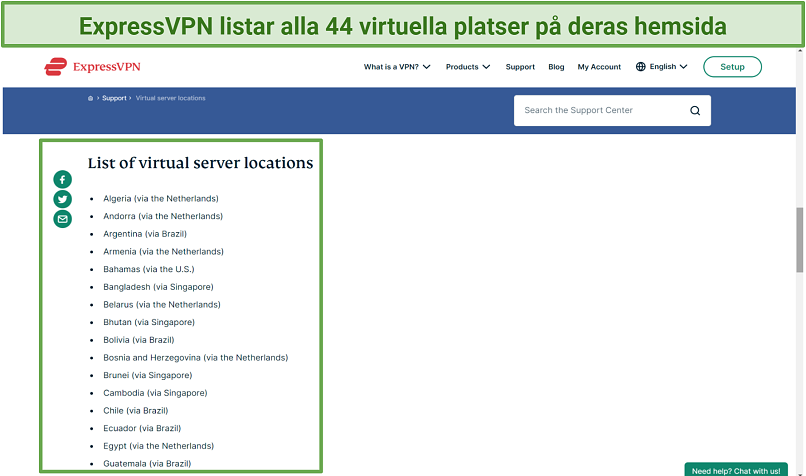This screenshot has height=476, width=806.
Task: Share page via email icon
Action: [63, 219]
